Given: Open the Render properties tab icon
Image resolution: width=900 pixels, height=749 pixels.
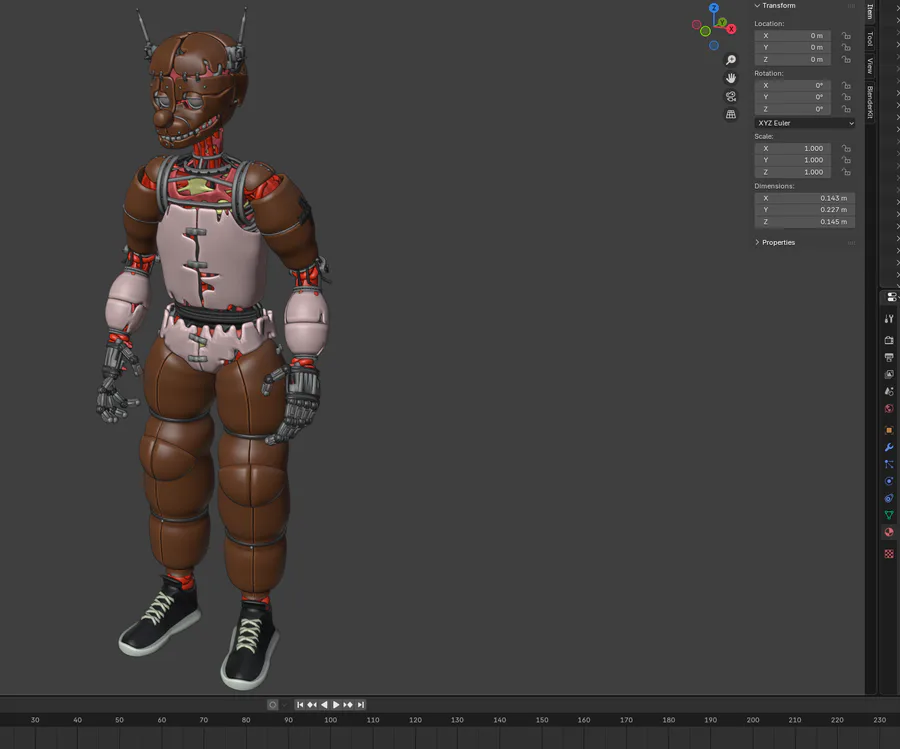Looking at the screenshot, I should [x=889, y=340].
